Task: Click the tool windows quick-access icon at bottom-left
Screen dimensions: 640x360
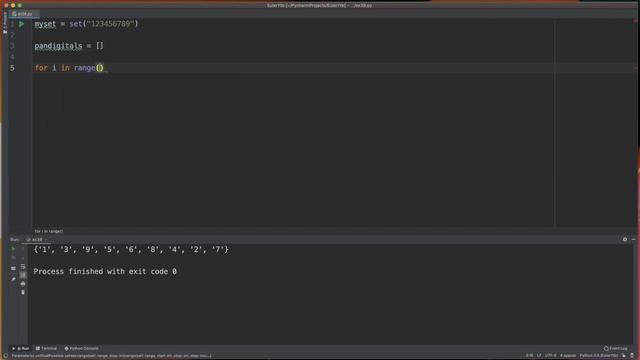Action: [5, 356]
